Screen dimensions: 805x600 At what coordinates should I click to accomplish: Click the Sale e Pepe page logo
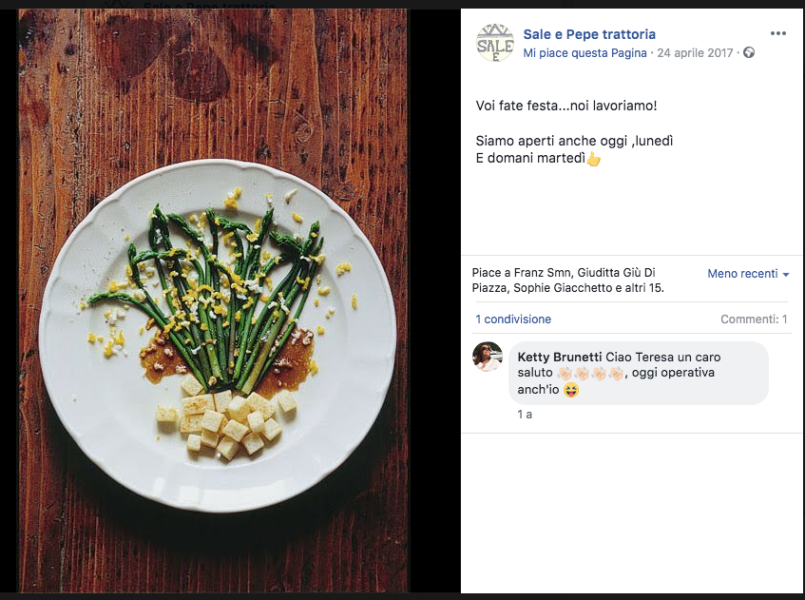click(x=494, y=43)
